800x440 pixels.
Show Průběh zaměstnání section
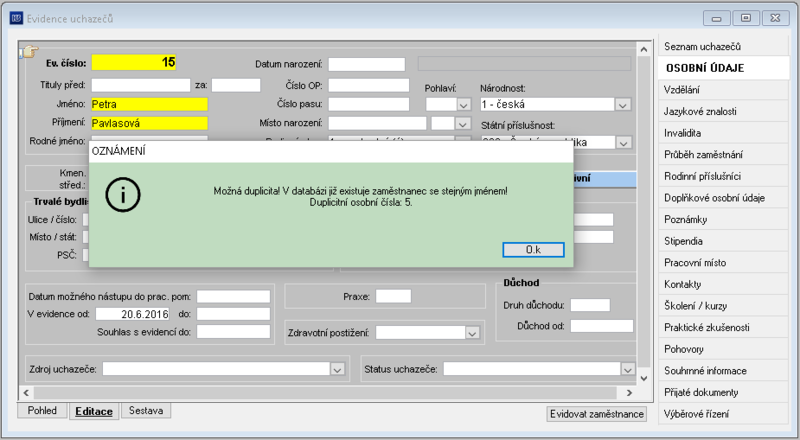pyautogui.click(x=723, y=155)
